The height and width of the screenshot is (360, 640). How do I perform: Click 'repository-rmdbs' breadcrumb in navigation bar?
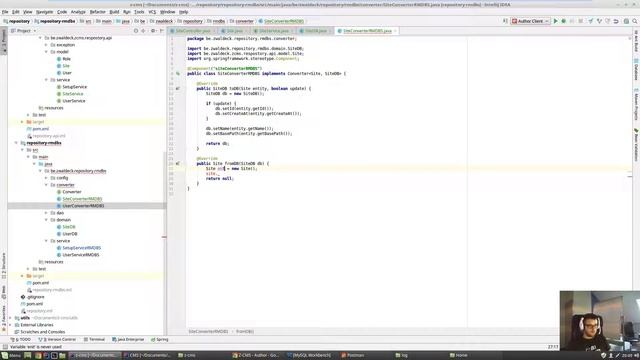(x=57, y=21)
